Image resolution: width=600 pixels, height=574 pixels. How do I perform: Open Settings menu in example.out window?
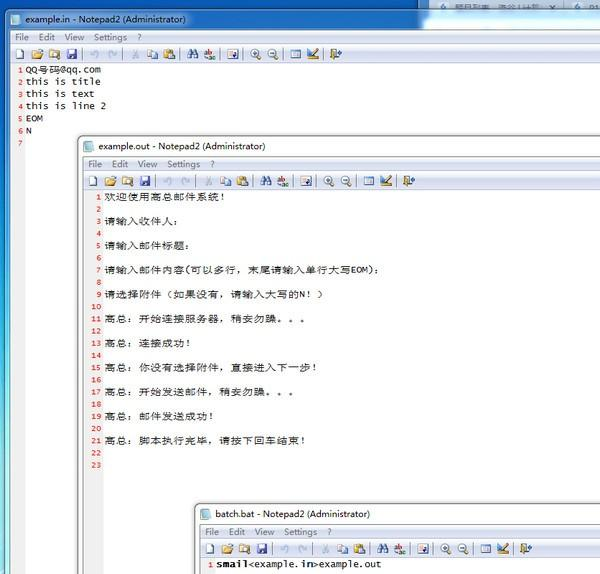tap(183, 164)
